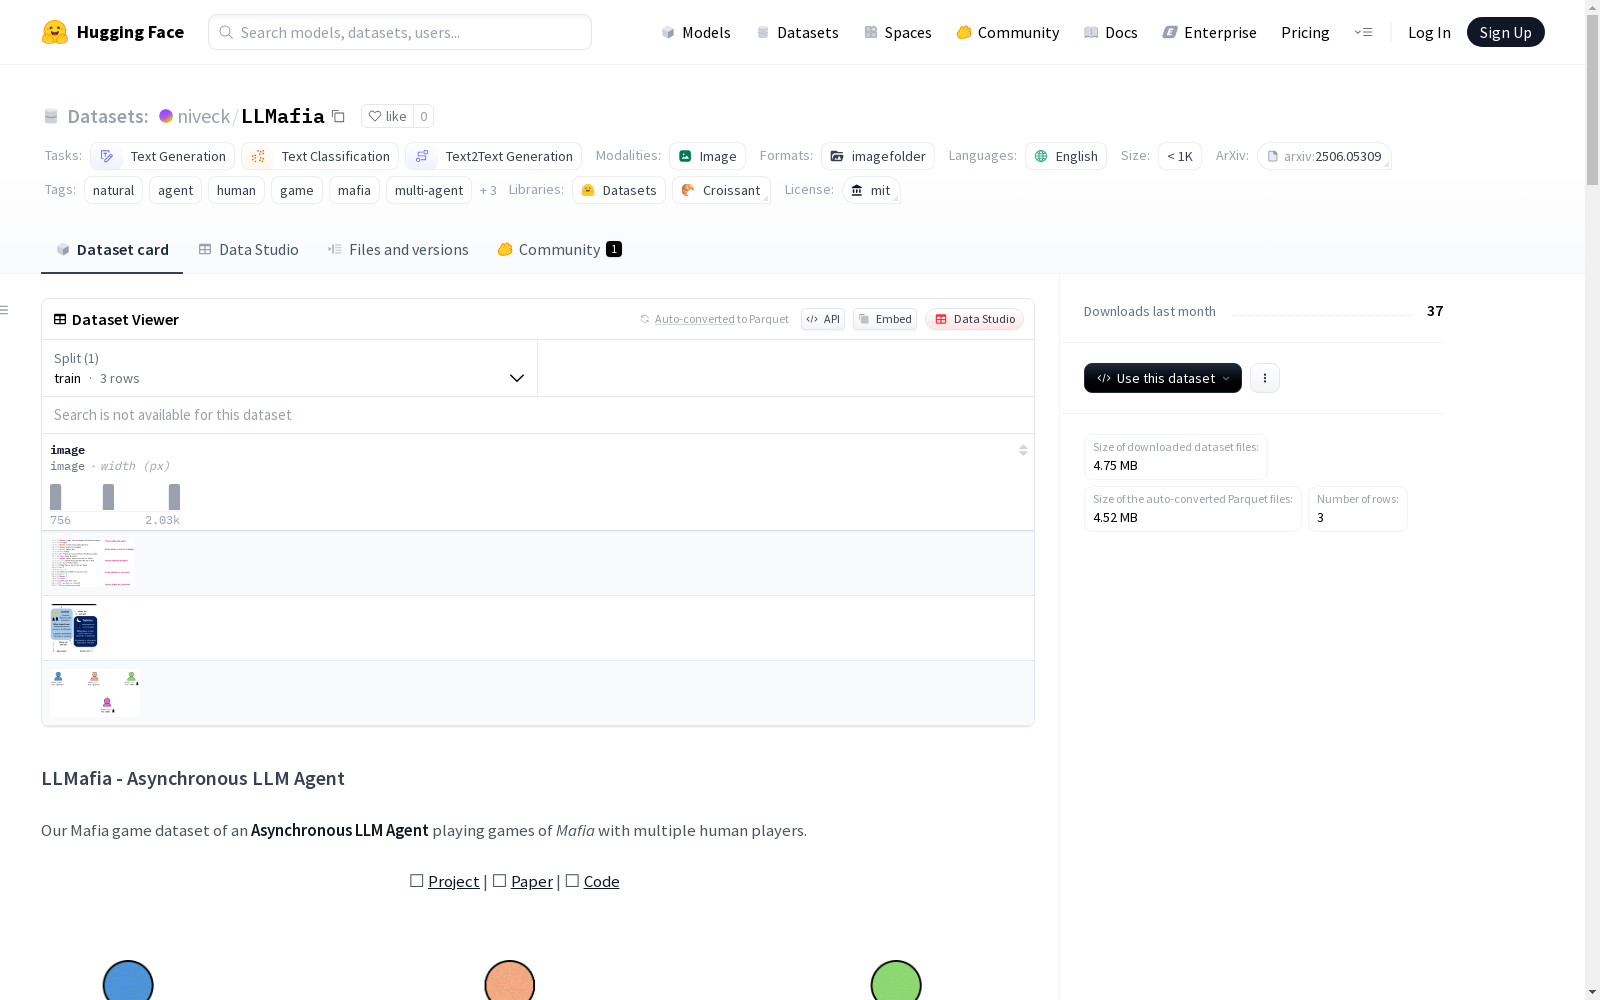Select the Text Generation task tag
The height and width of the screenshot is (1000, 1600).
click(162, 156)
